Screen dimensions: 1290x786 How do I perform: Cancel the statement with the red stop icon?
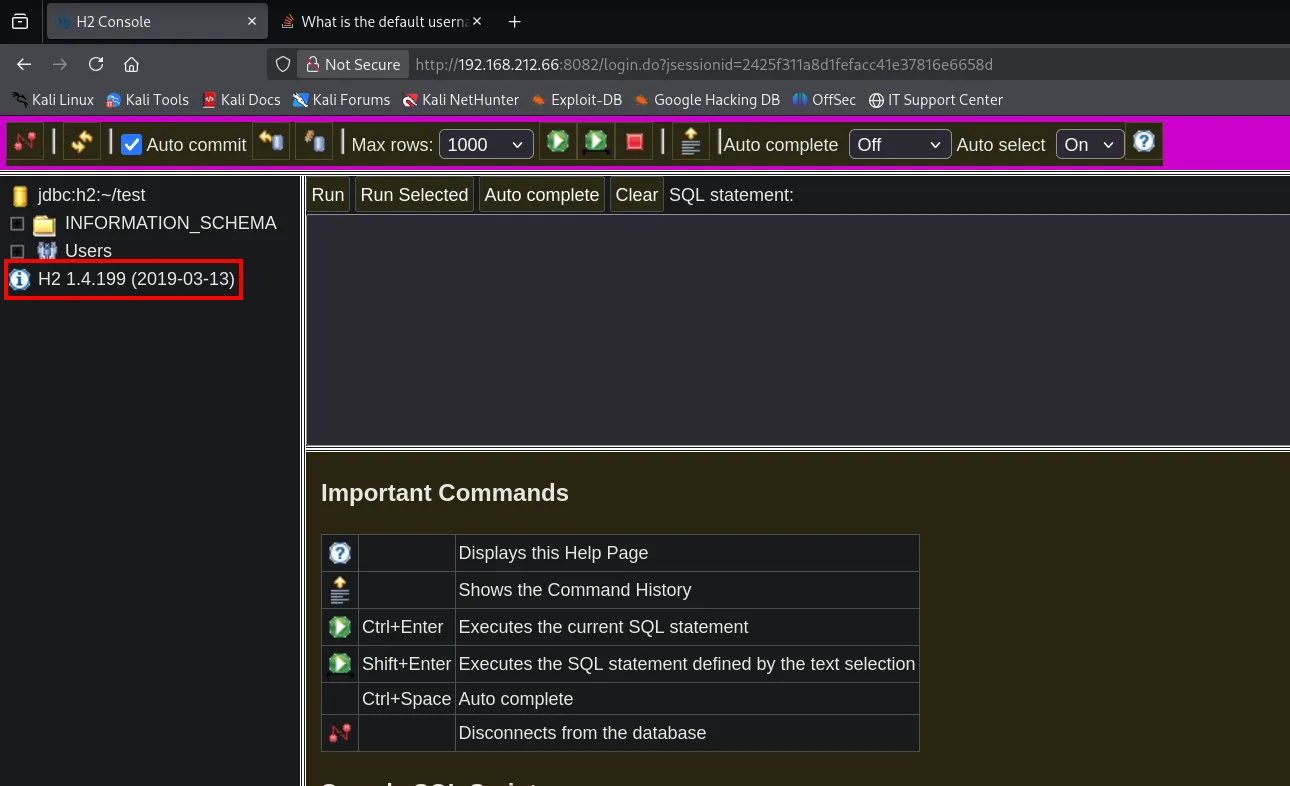coord(634,142)
